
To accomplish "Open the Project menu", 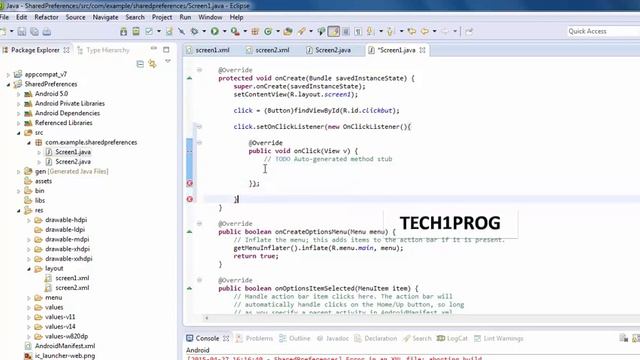I will coord(162,17).
